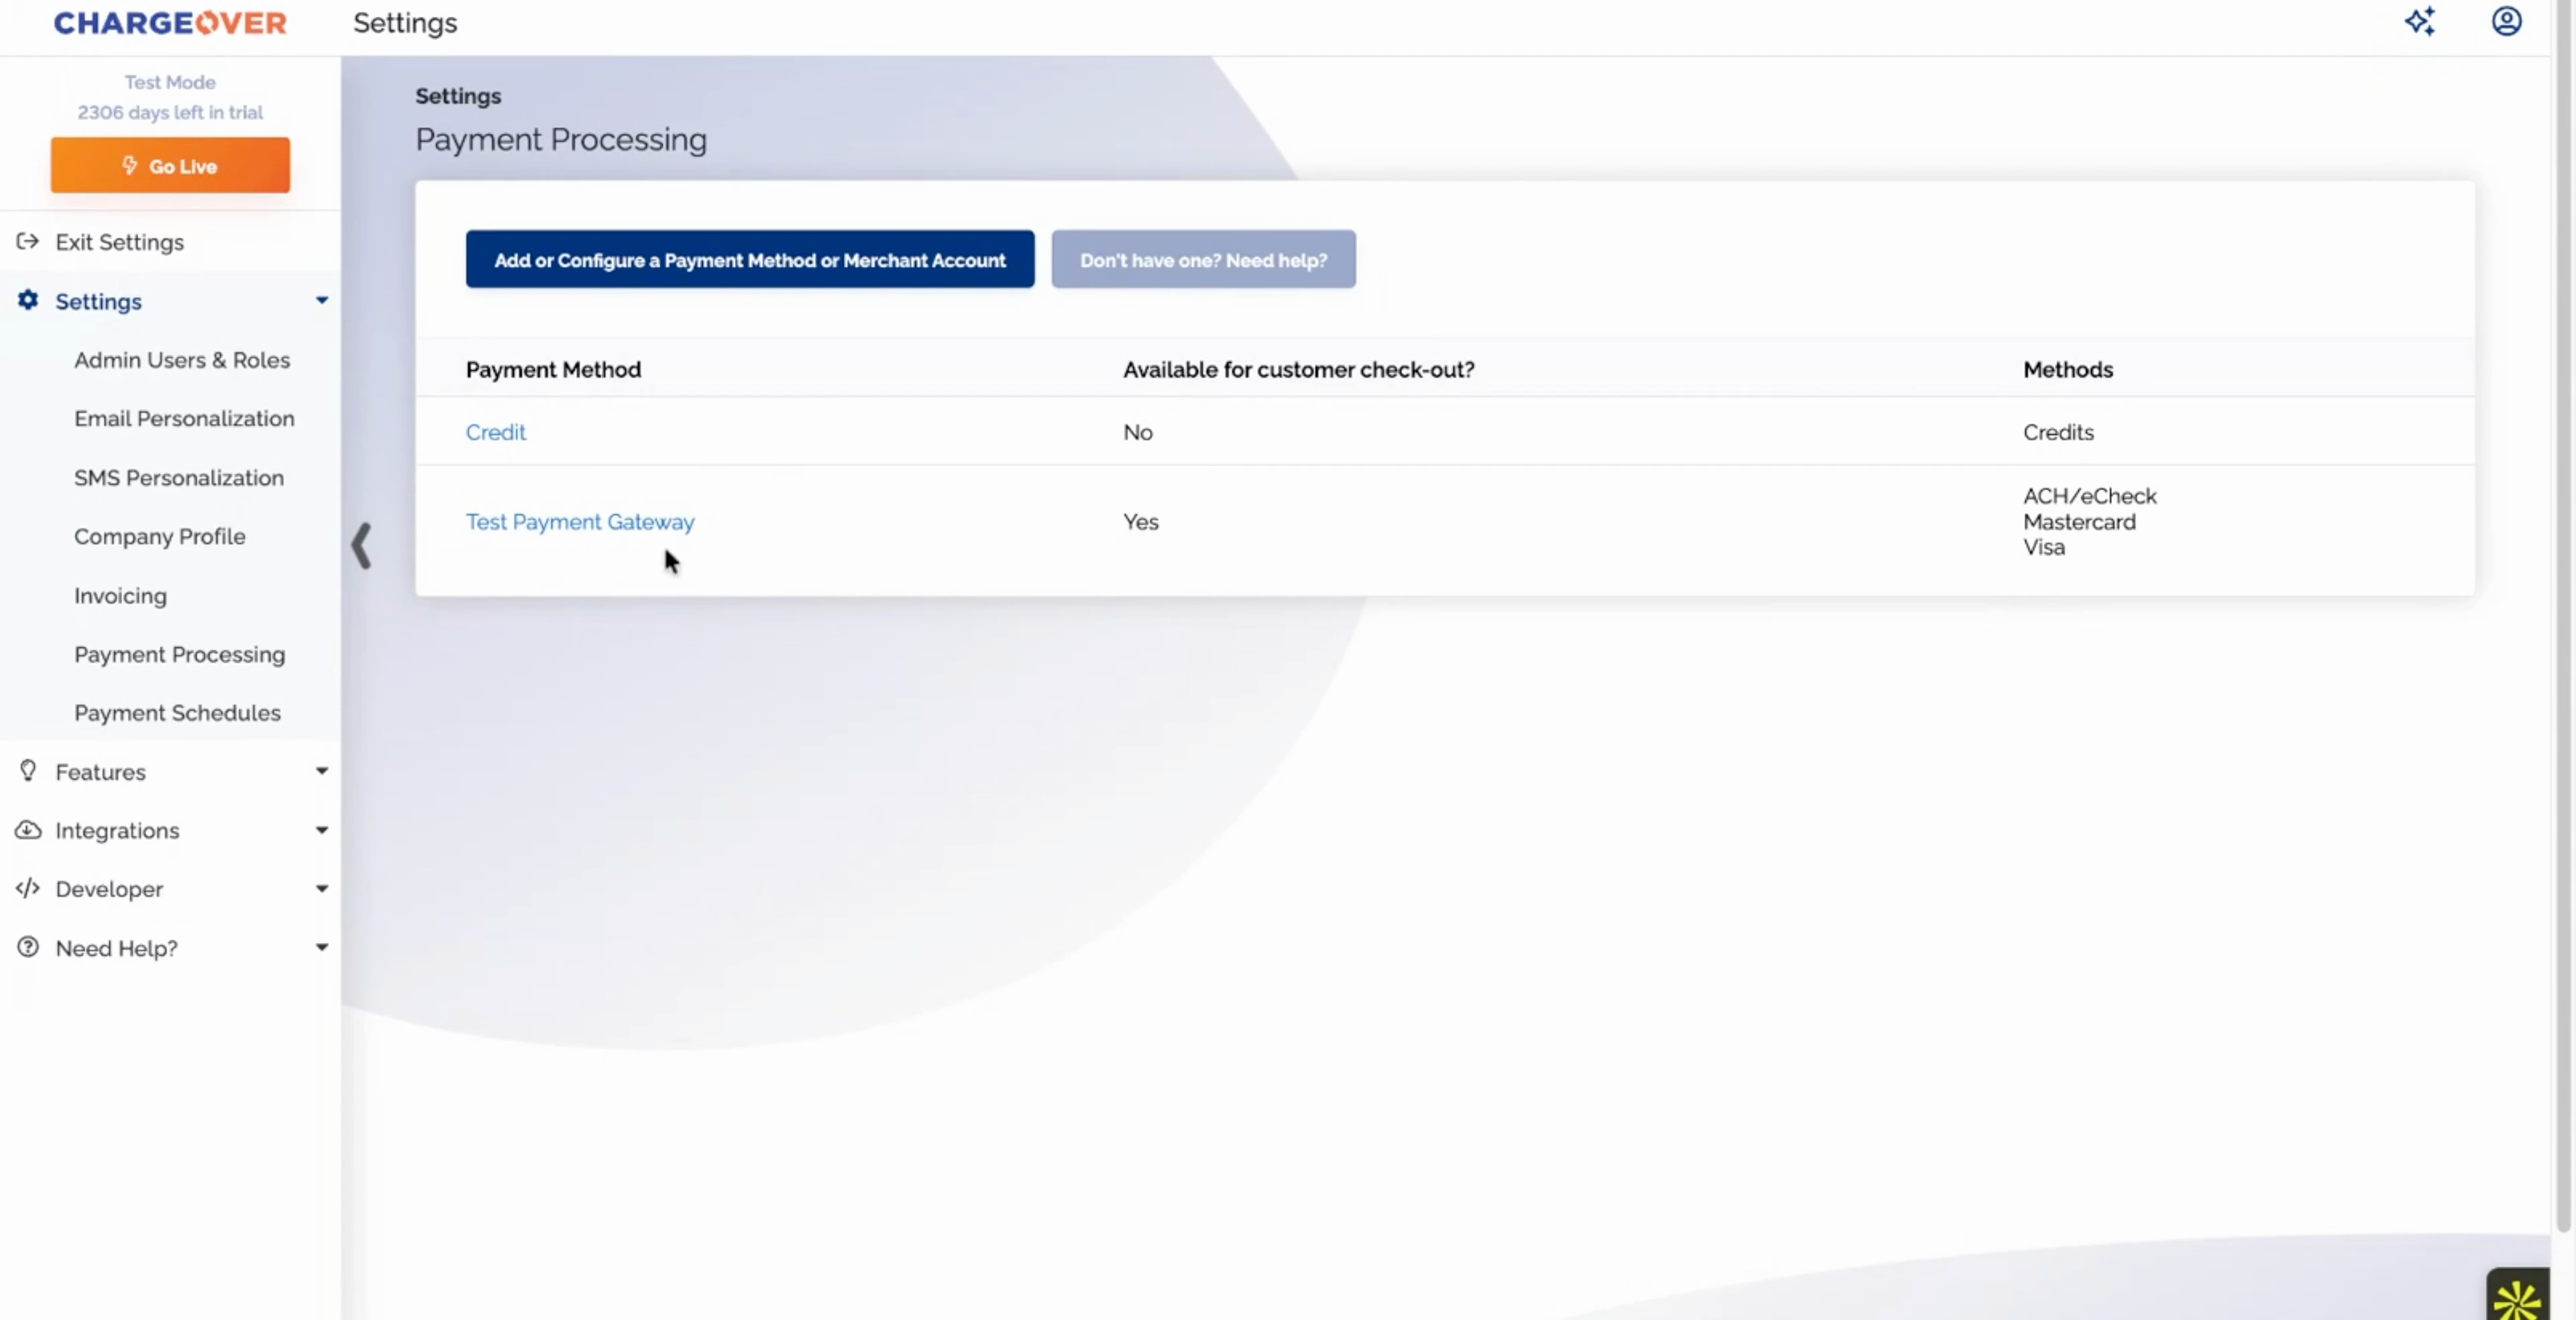Screen dimensions: 2576x1320
Task: Click the Methods column header
Action: pos(2068,369)
